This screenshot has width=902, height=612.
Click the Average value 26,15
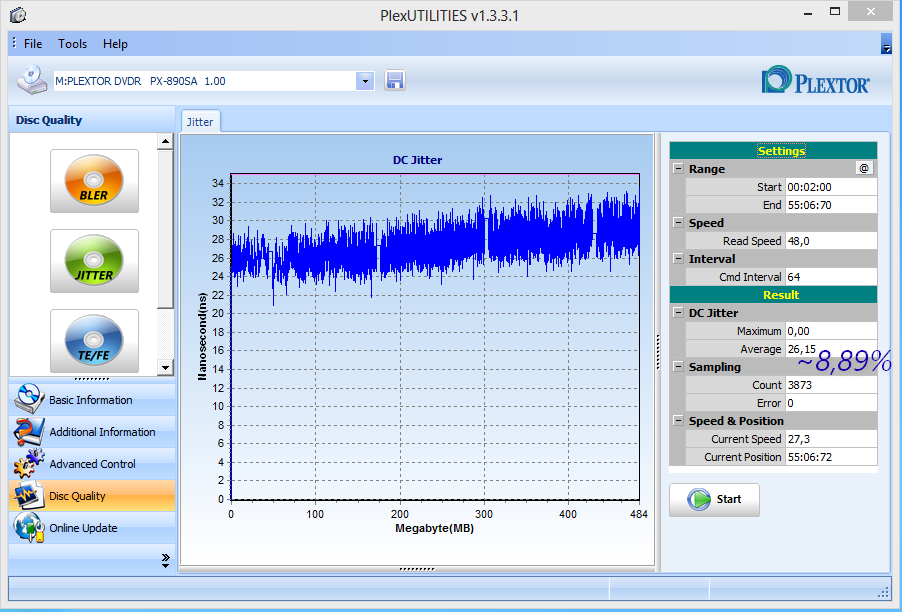coord(831,349)
